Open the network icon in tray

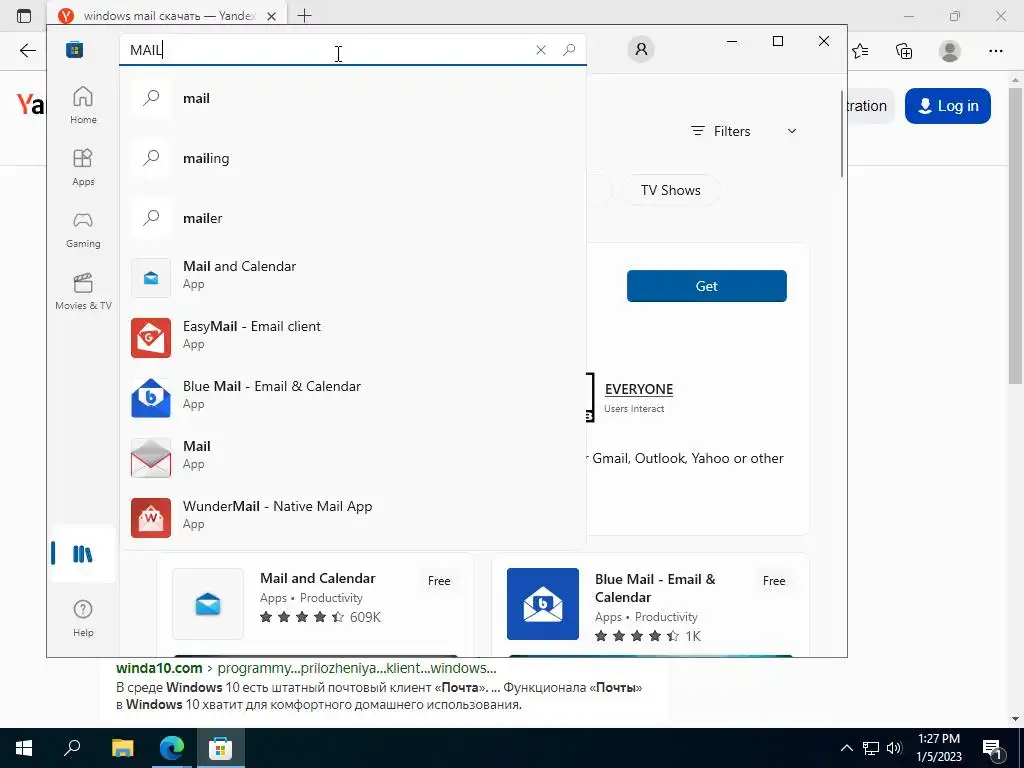tap(871, 748)
